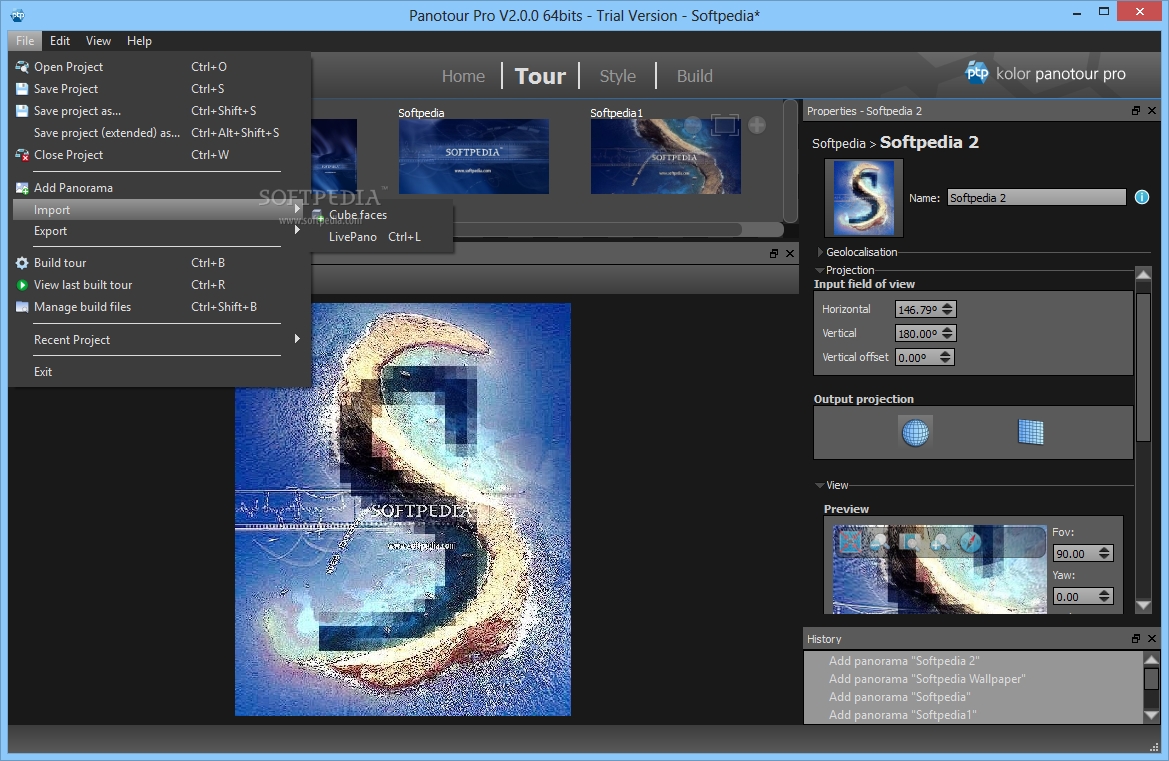Click the Build tour gear icon
Viewport: 1169px width, 761px height.
[x=22, y=262]
